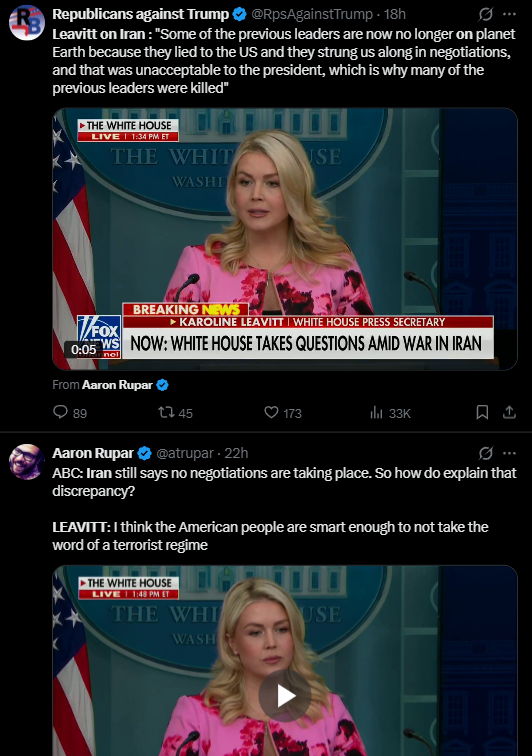
Task: Bookmark the Republicans against Trump post
Action: coord(482,412)
